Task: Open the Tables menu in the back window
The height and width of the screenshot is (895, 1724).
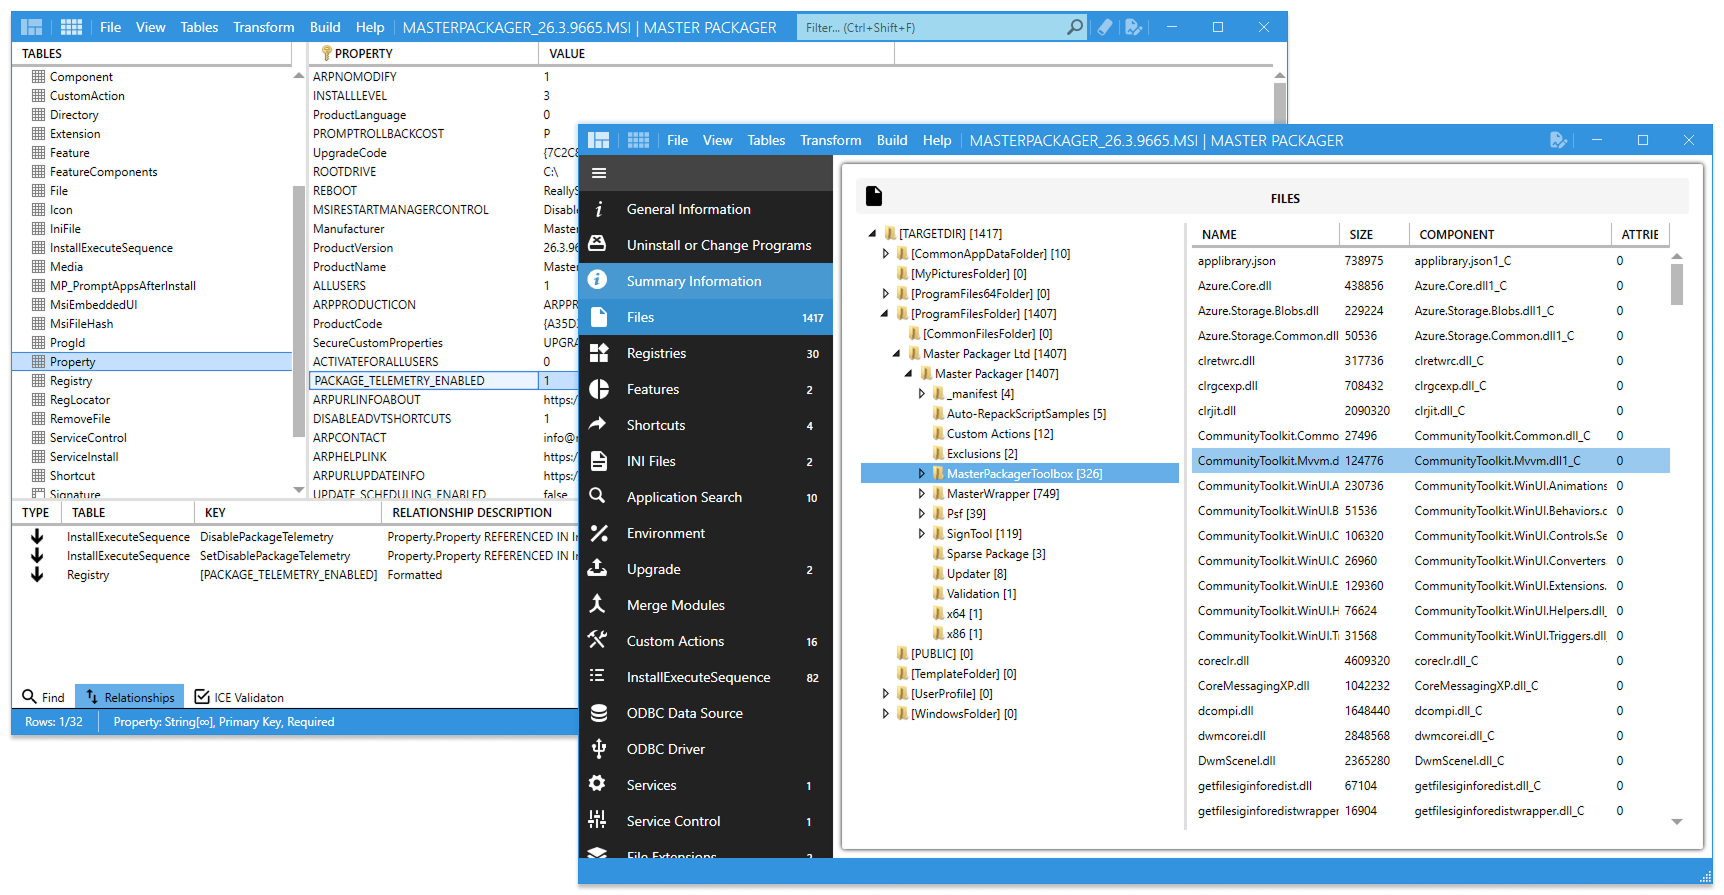Action: [x=199, y=27]
